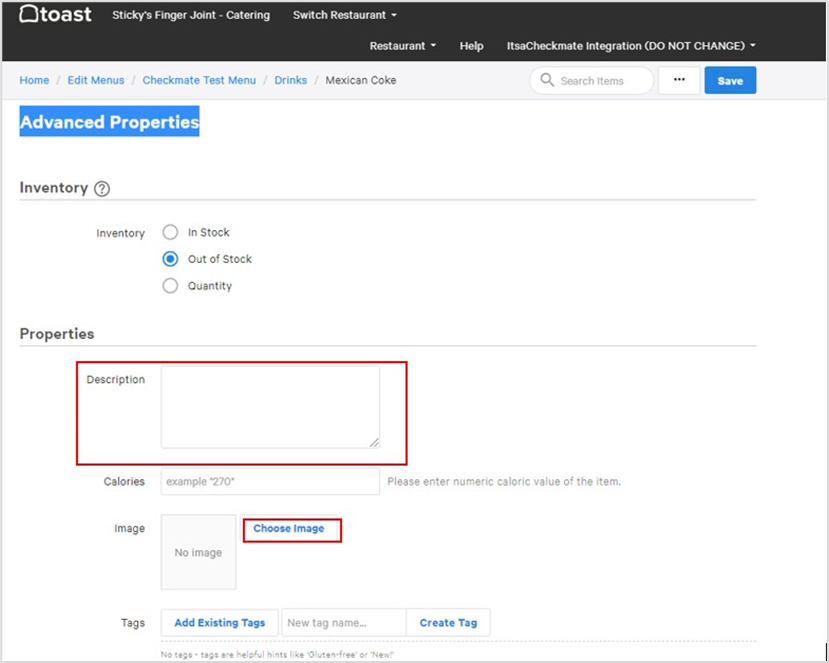Image resolution: width=829 pixels, height=663 pixels.
Task: Choose the Quantity inventory radio button
Action: pos(170,286)
